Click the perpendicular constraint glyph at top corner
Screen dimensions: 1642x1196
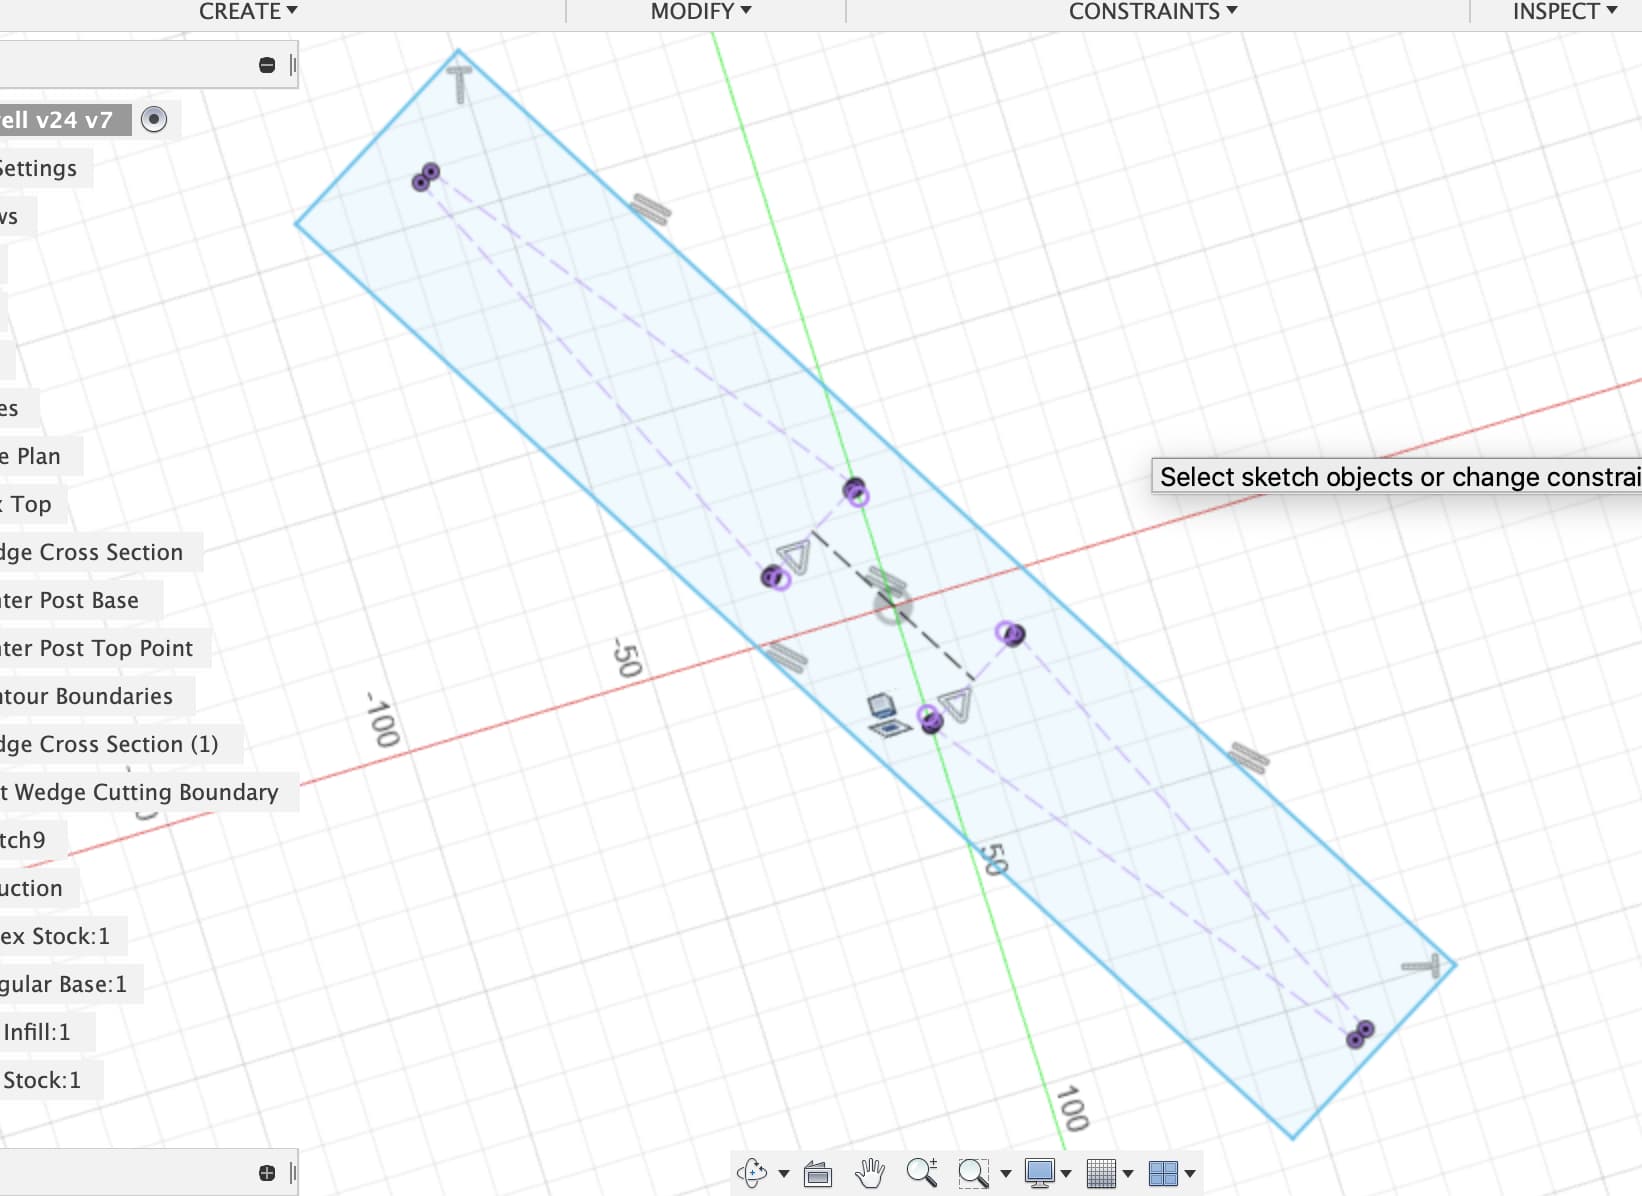point(459,84)
